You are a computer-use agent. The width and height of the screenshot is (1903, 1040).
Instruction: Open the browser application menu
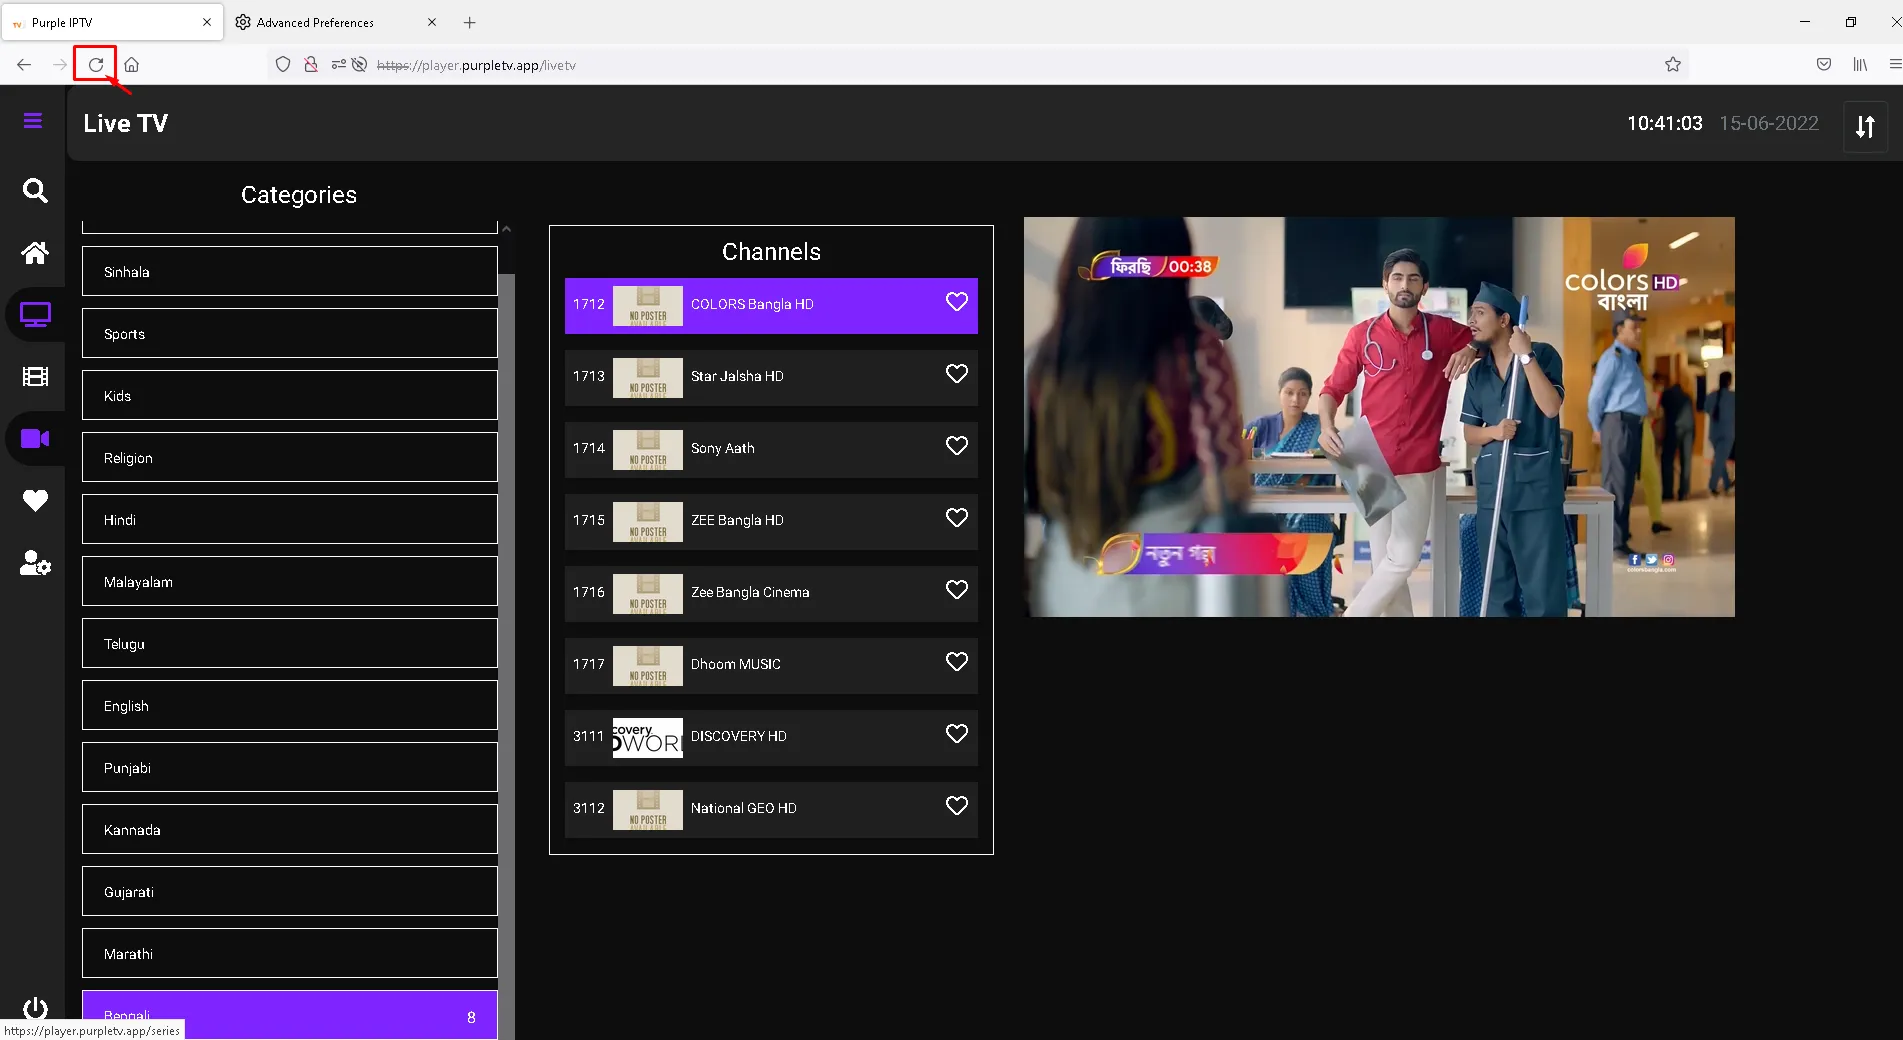click(1894, 65)
